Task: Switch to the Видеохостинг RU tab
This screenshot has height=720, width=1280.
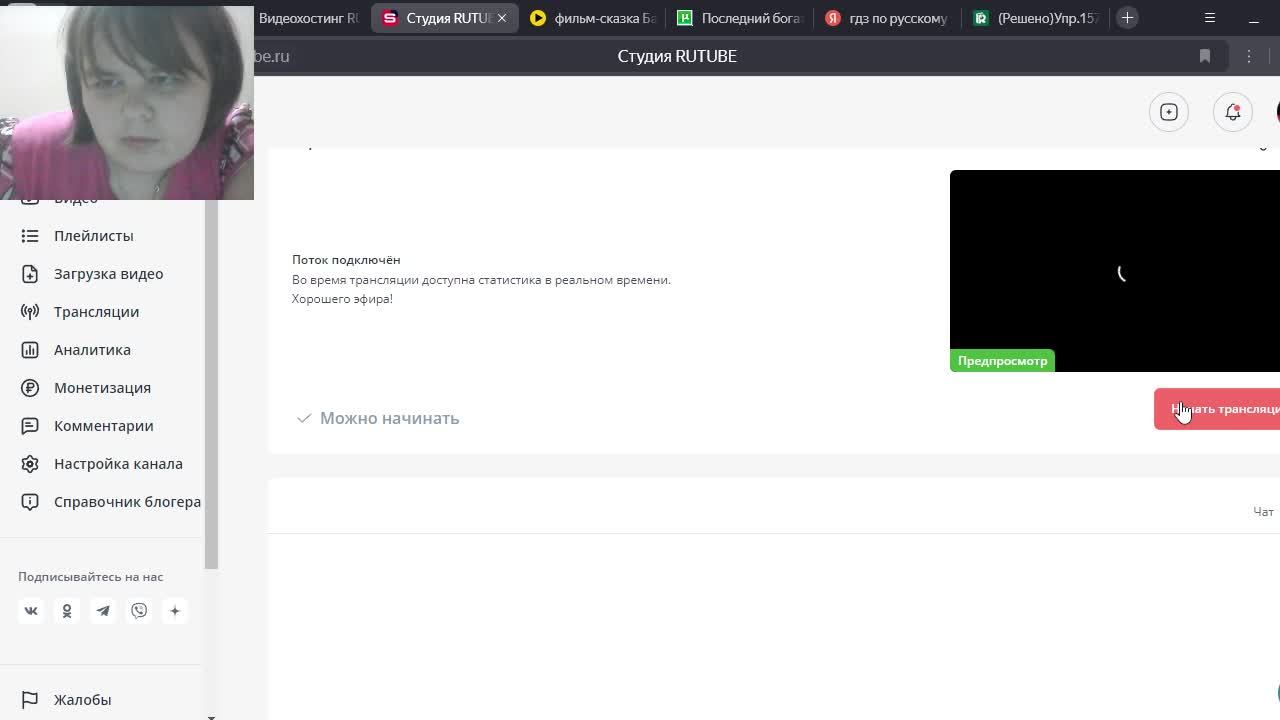Action: tap(310, 18)
